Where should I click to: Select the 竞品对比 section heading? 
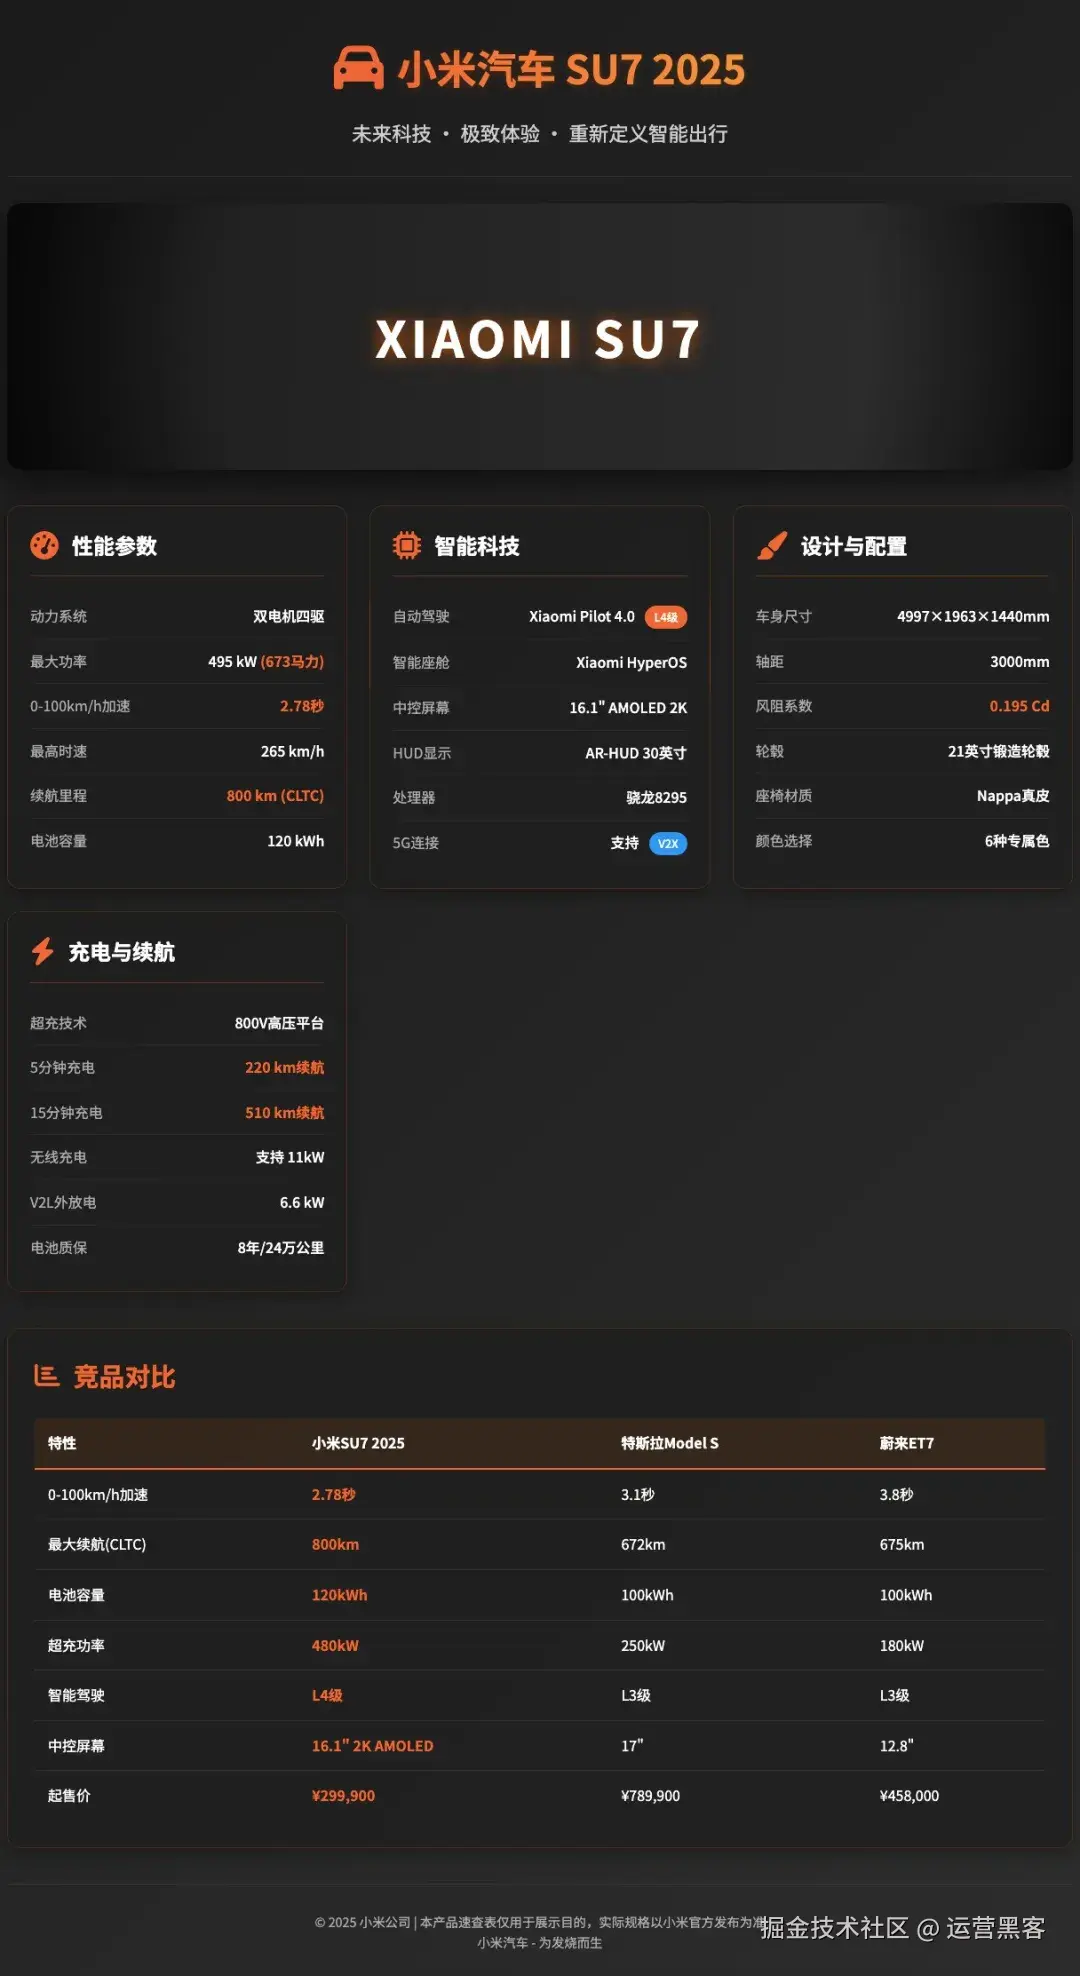[x=124, y=1377]
